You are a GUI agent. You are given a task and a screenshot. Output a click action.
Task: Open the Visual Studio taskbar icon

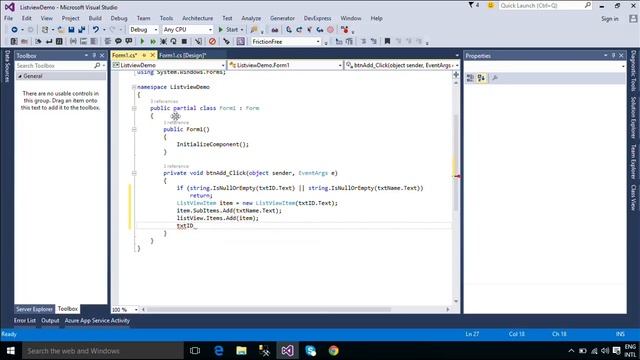(287, 351)
